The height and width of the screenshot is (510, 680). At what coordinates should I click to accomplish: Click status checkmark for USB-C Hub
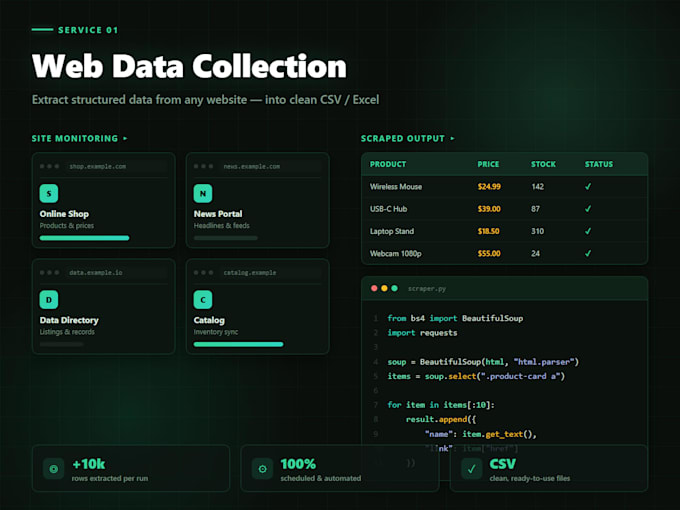tap(588, 209)
